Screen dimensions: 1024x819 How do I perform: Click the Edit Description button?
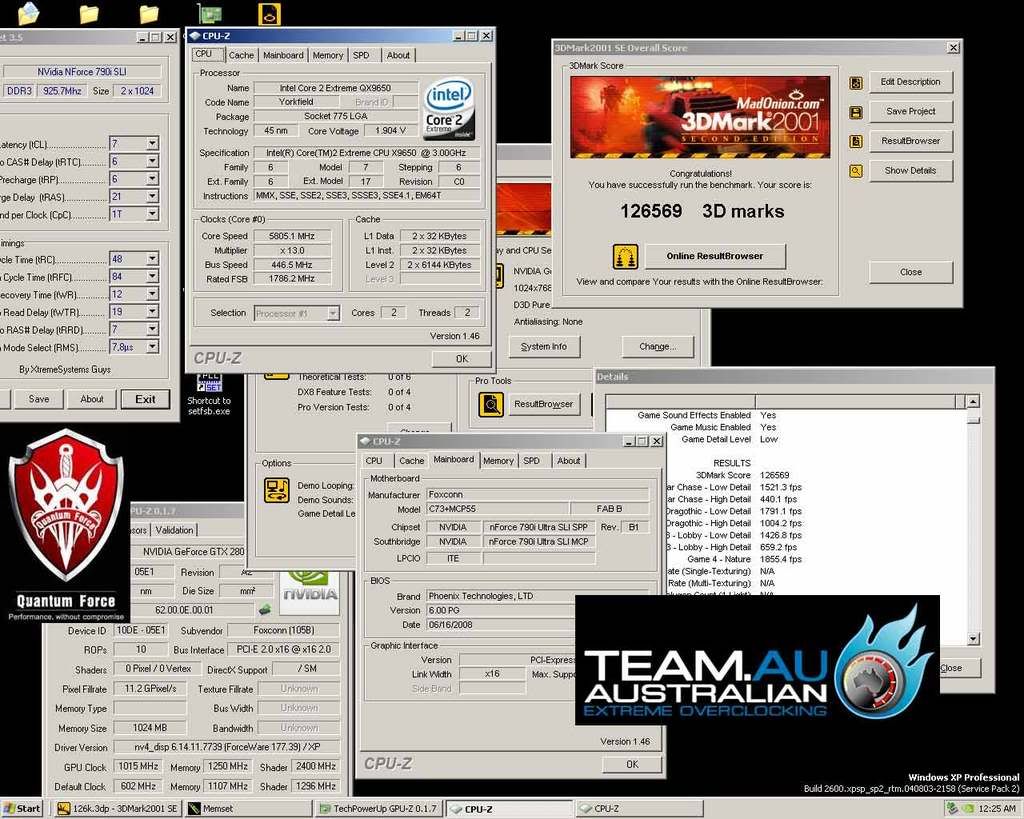coord(910,82)
